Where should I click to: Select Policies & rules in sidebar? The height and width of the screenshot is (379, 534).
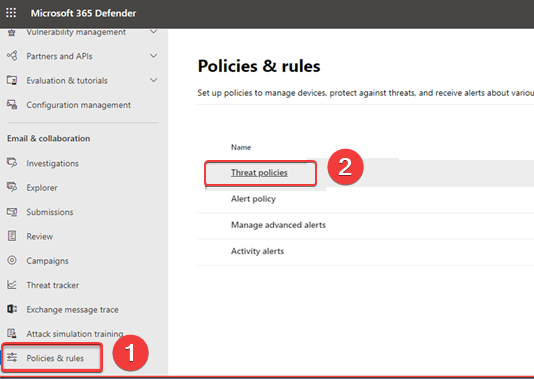coord(55,358)
